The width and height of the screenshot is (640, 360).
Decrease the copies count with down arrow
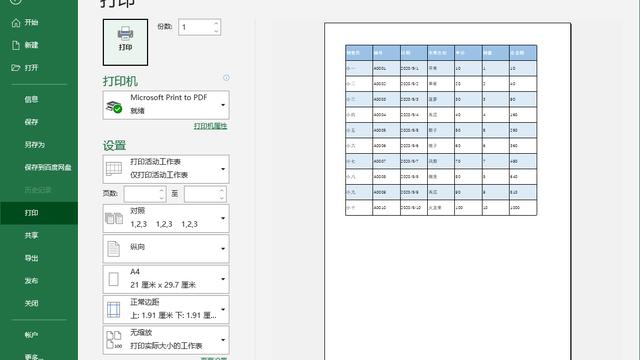coord(216,31)
